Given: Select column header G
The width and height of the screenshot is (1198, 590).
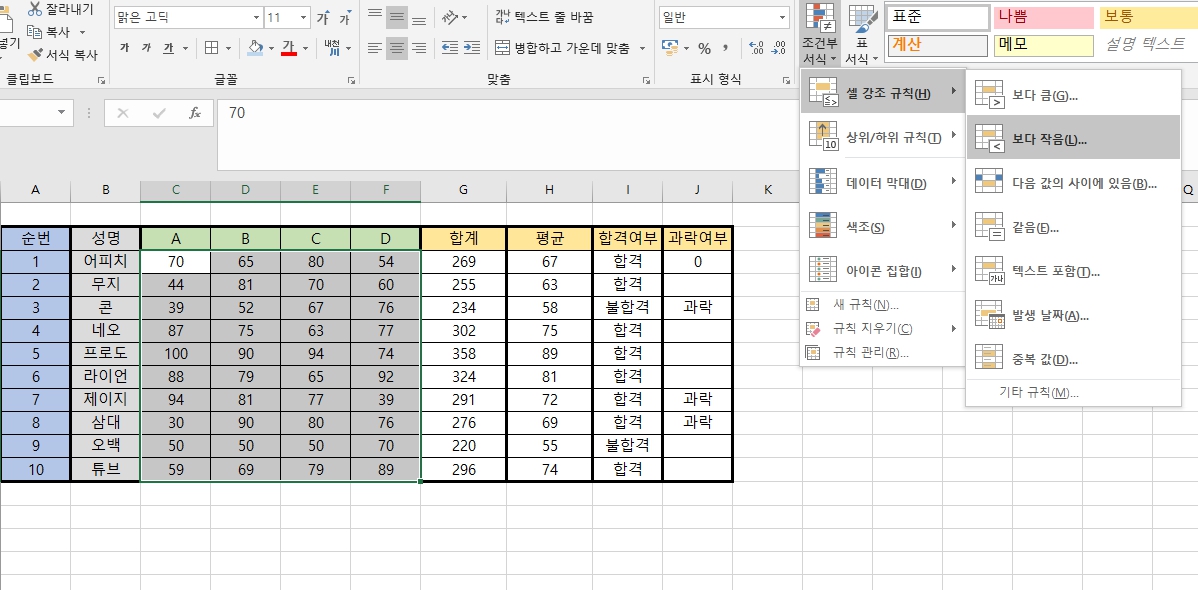Looking at the screenshot, I should click(x=463, y=191).
